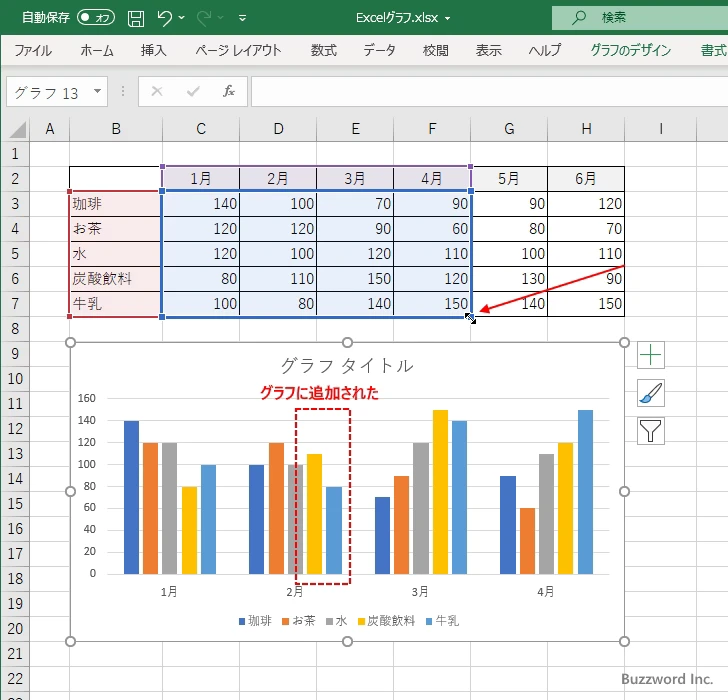Click the Insert Function fx icon

pos(229,91)
